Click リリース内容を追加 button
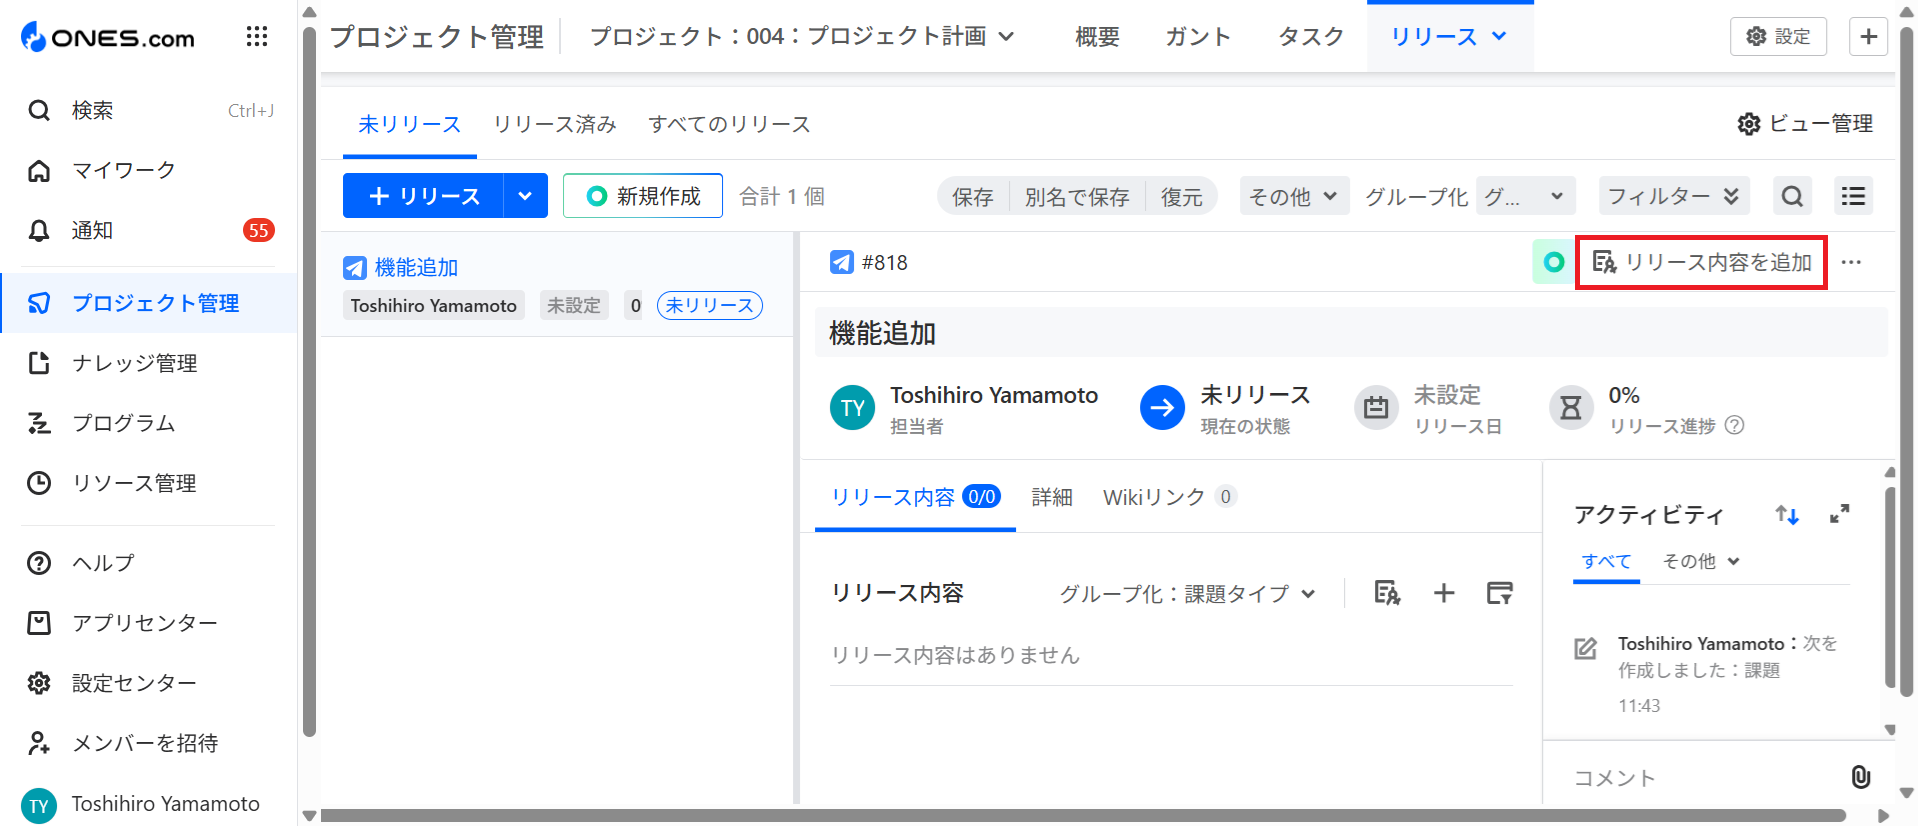This screenshot has height=826, width=1918. point(1702,262)
